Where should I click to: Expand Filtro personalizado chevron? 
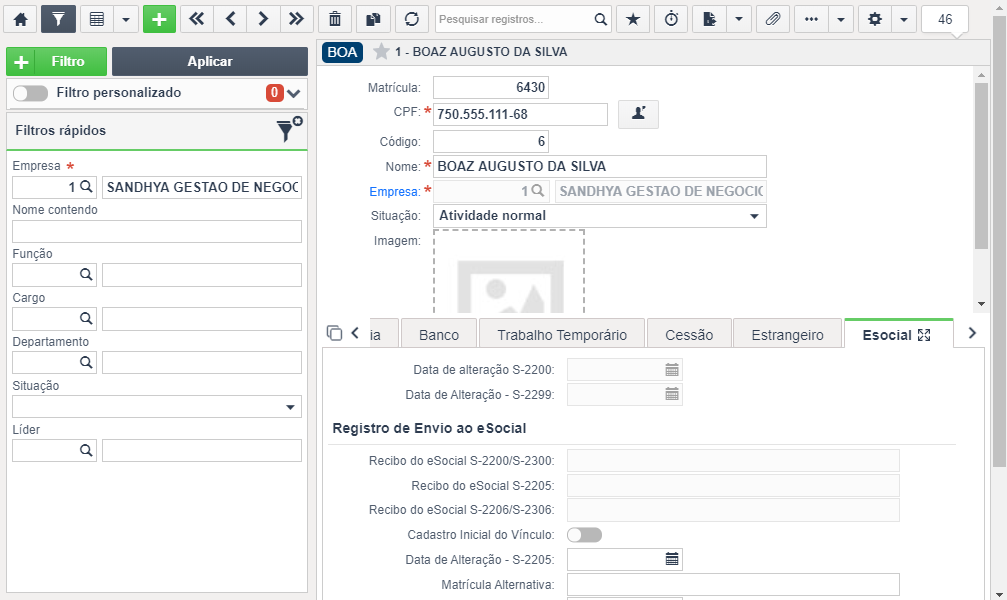[294, 94]
